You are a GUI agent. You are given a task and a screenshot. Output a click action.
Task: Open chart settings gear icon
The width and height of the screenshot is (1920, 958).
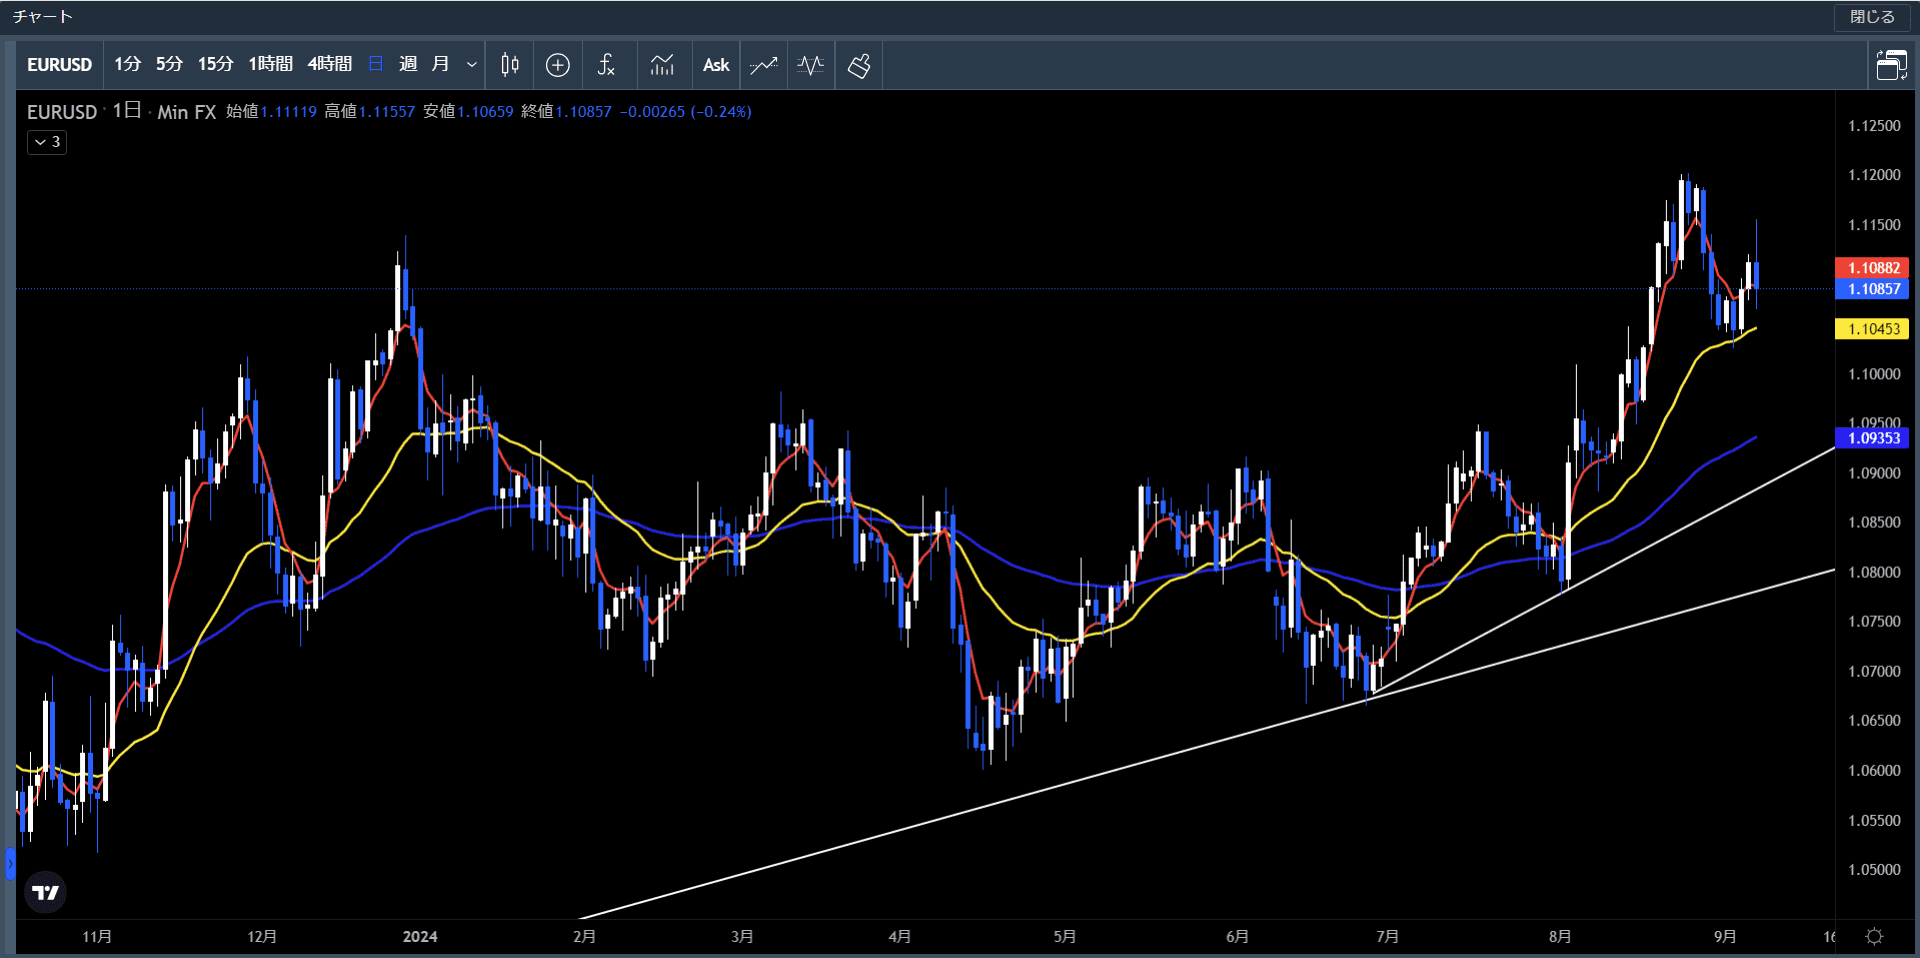click(x=1875, y=937)
